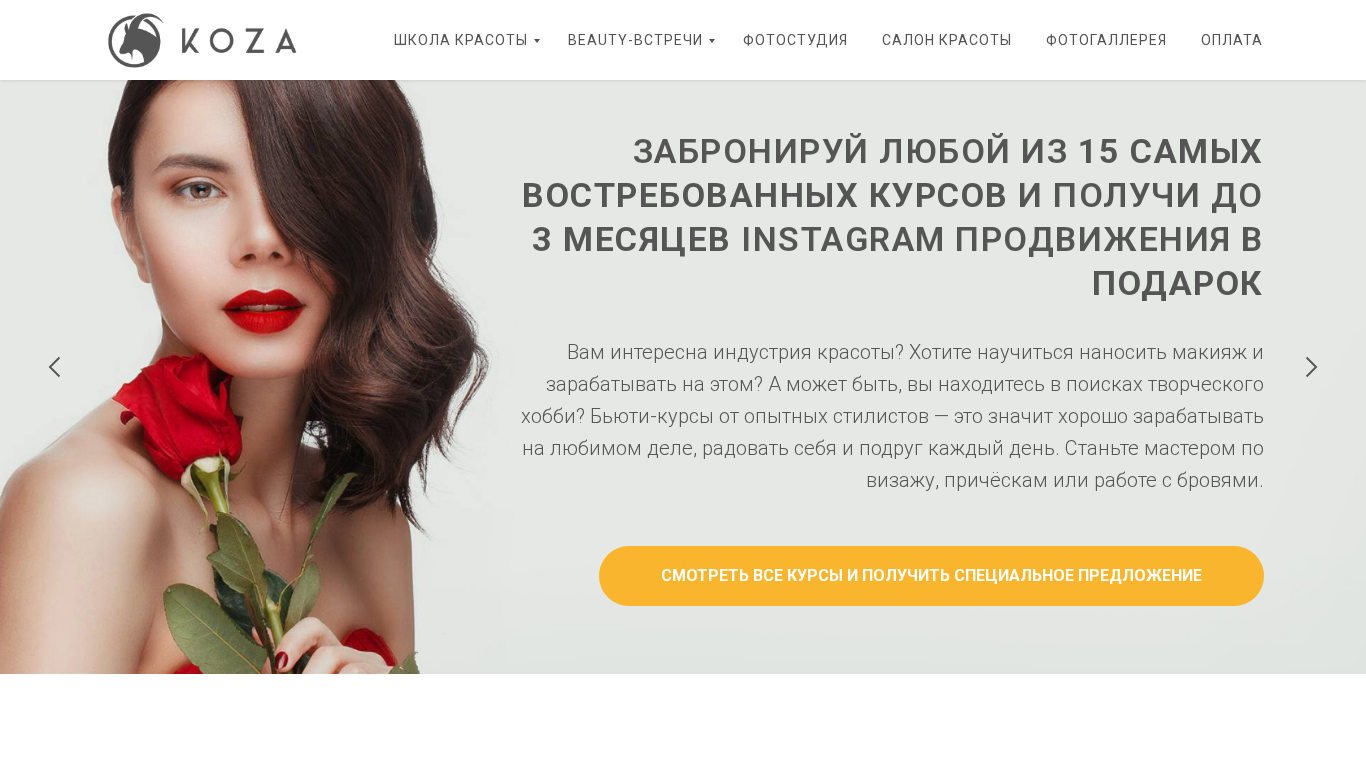Viewport: 1366px width, 768px height.
Task: Click the woman with rose slider image
Action: 250,377
